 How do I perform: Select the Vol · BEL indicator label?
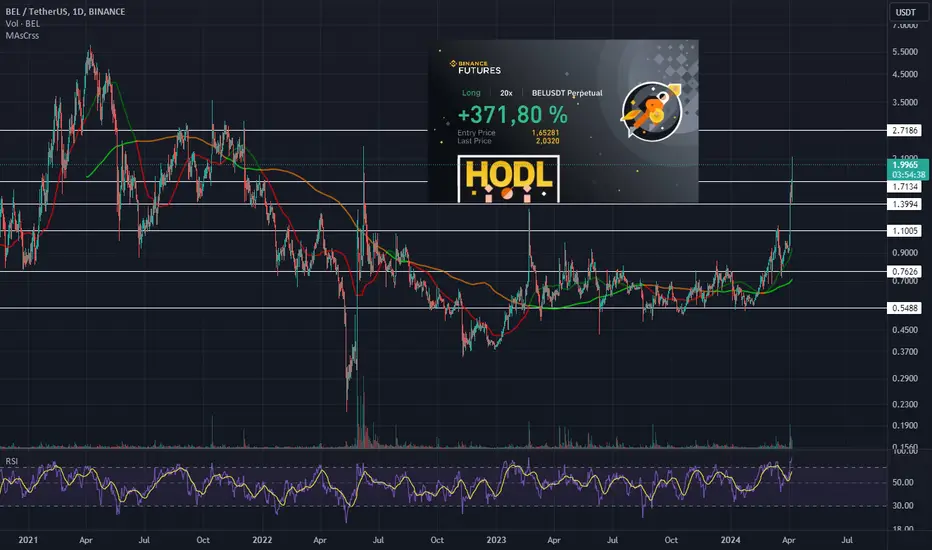[x=23, y=23]
